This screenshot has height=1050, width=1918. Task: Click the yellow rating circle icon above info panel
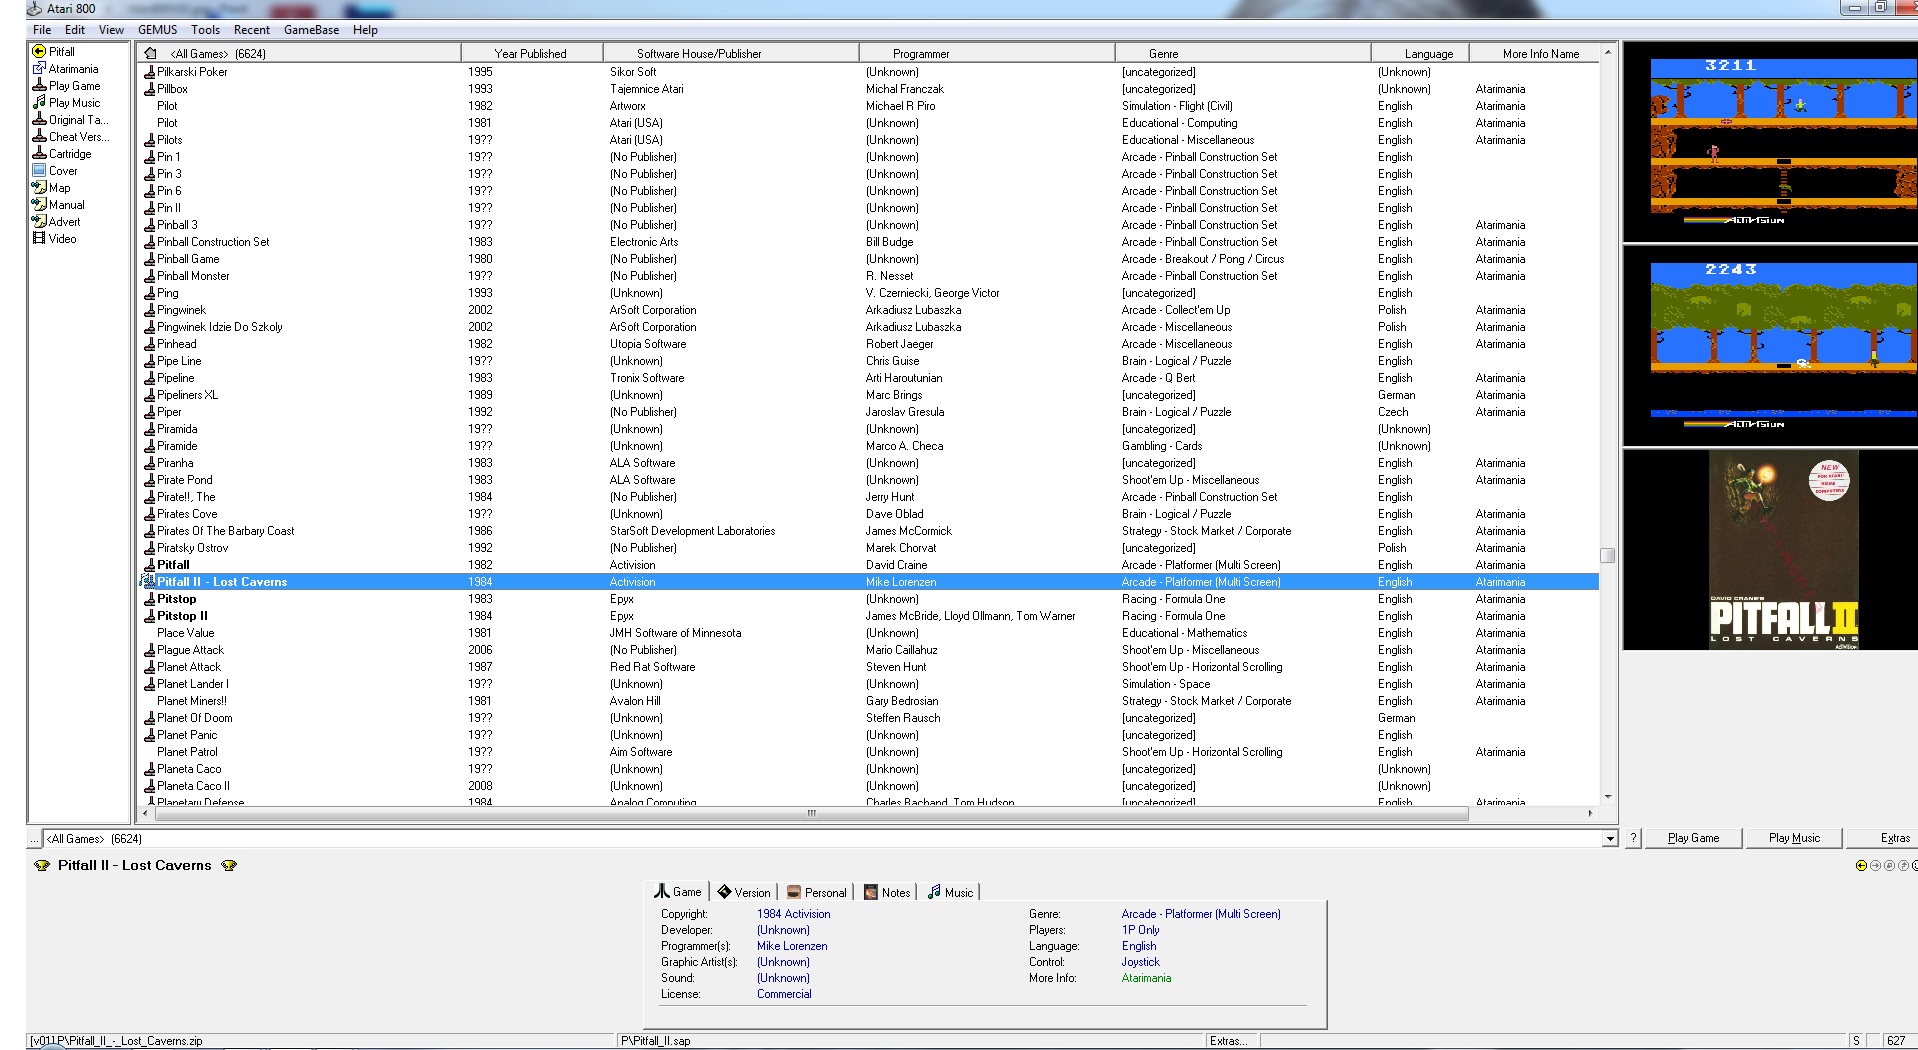tap(1861, 866)
